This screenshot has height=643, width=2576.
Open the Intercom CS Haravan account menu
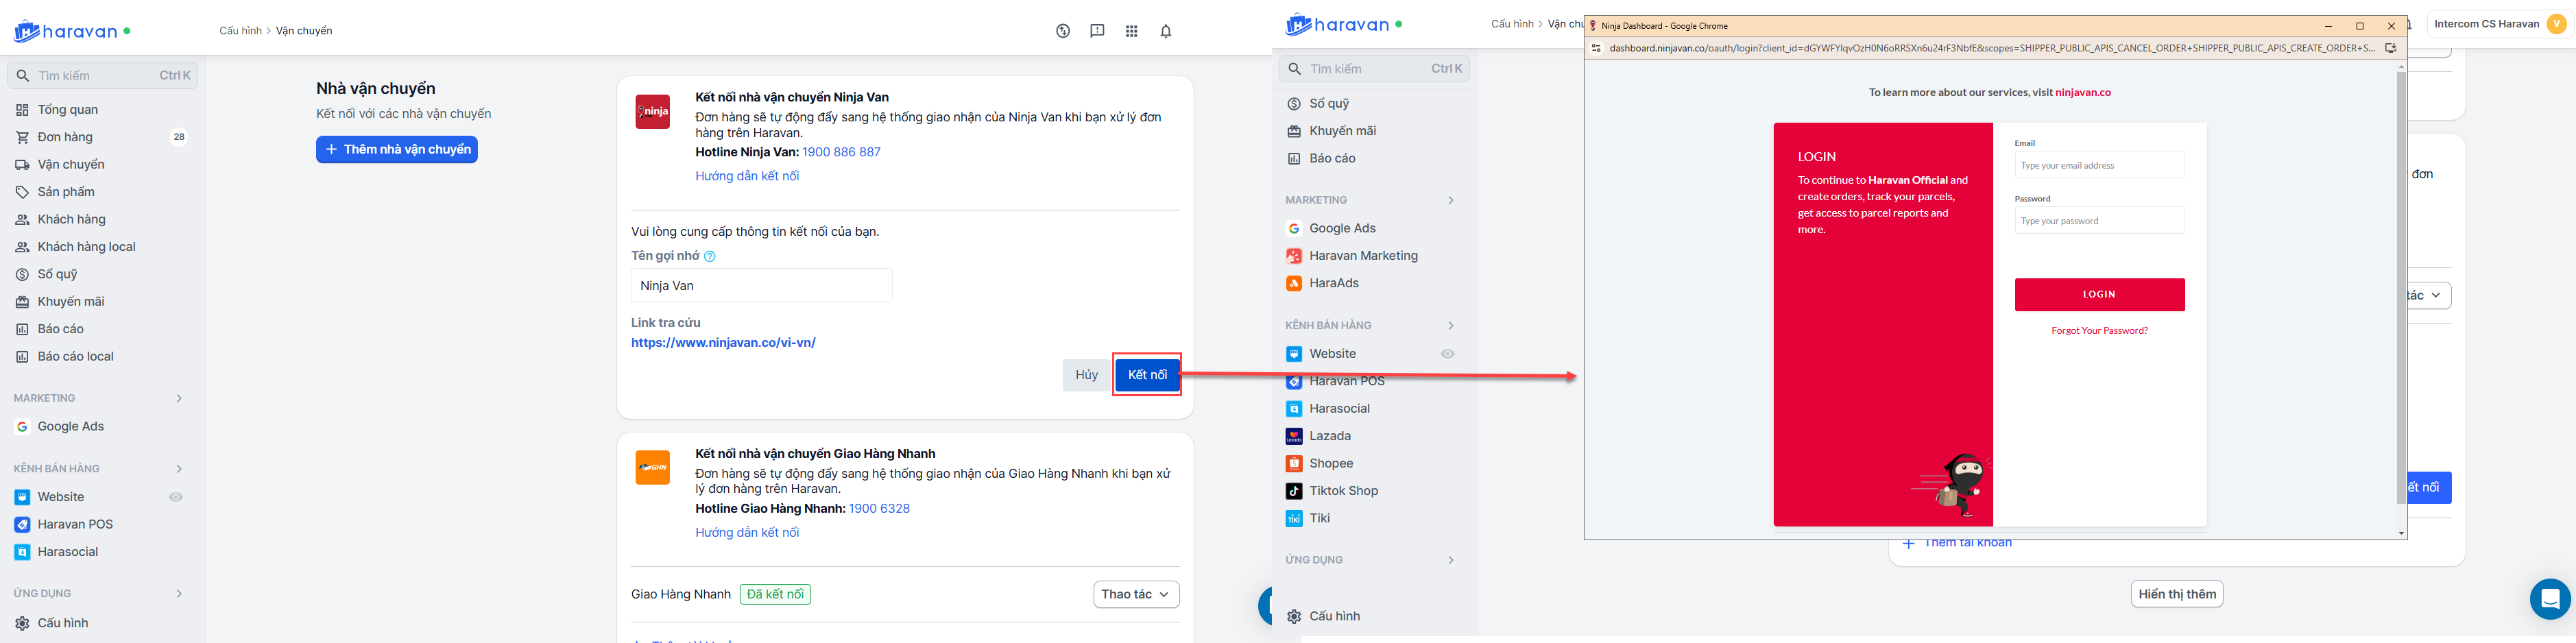tap(2499, 24)
